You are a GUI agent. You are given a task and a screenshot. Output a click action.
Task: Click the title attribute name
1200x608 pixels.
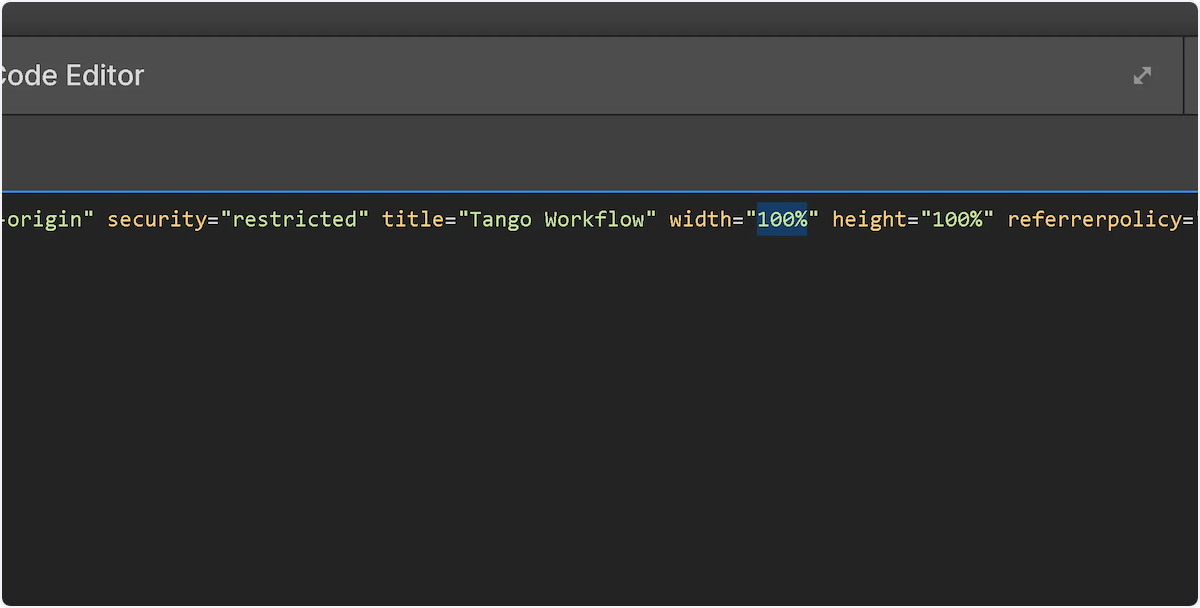(413, 219)
